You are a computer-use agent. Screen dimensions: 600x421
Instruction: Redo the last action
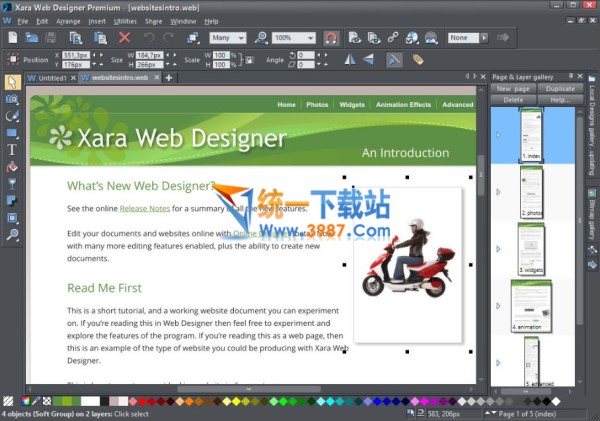(168, 38)
